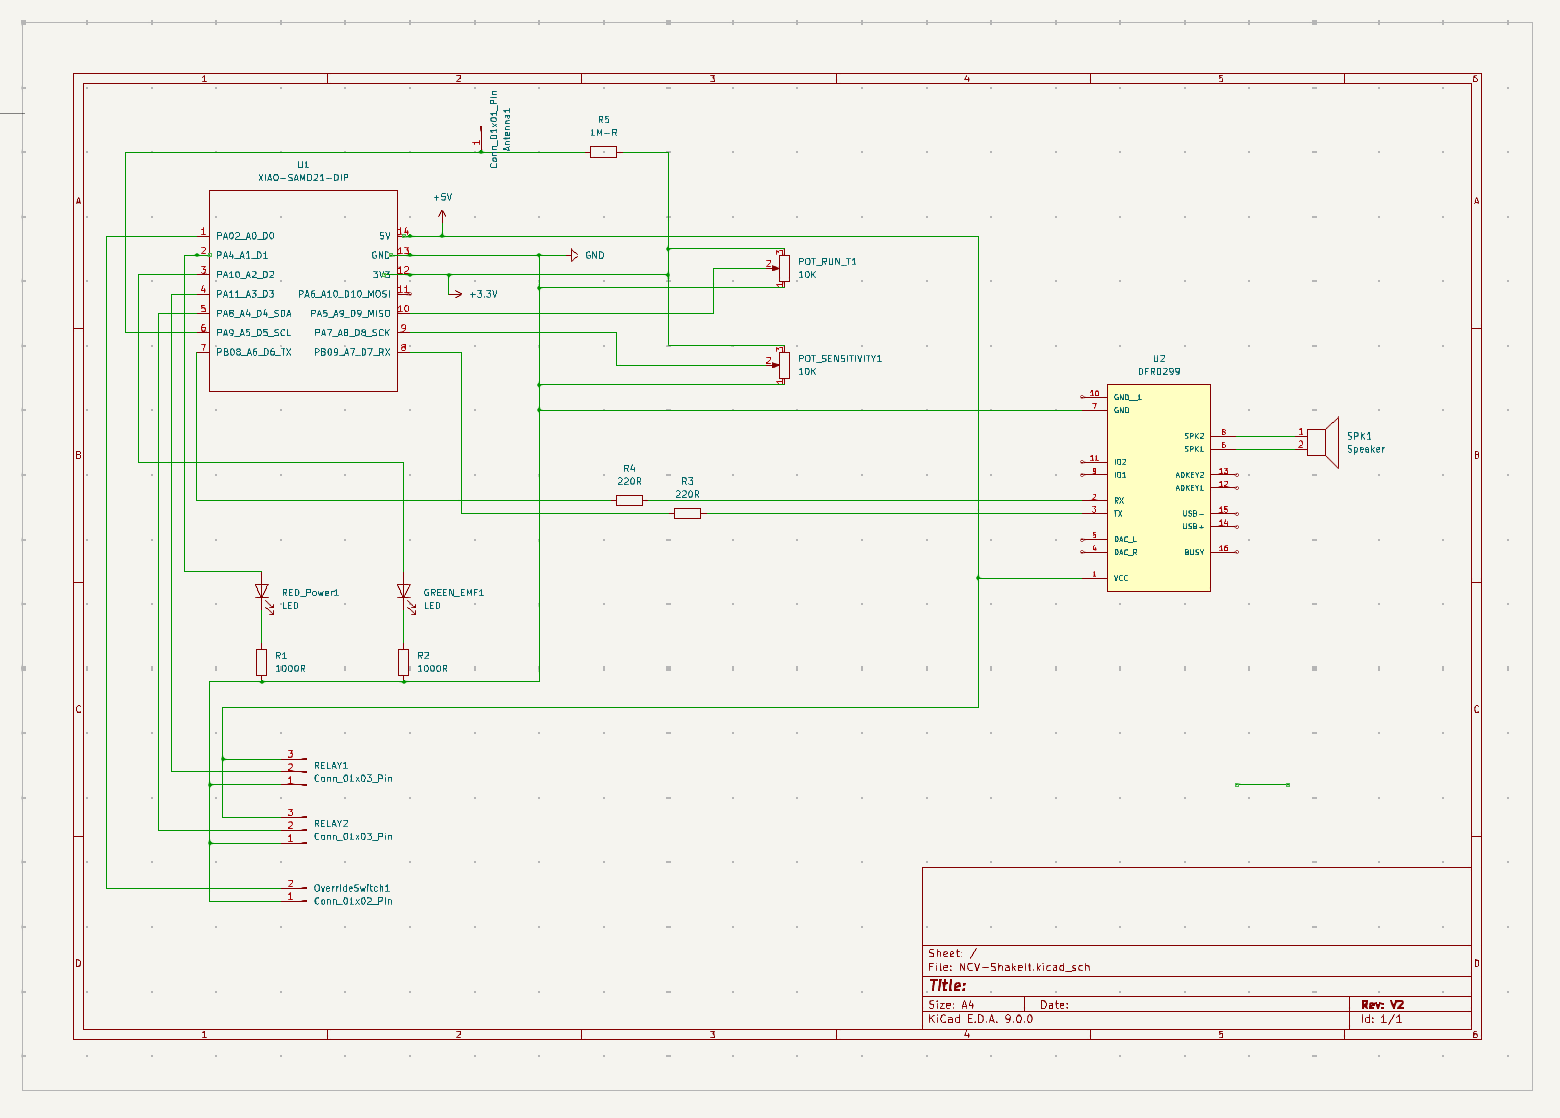Click the +5V power arrow symbol

click(442, 215)
